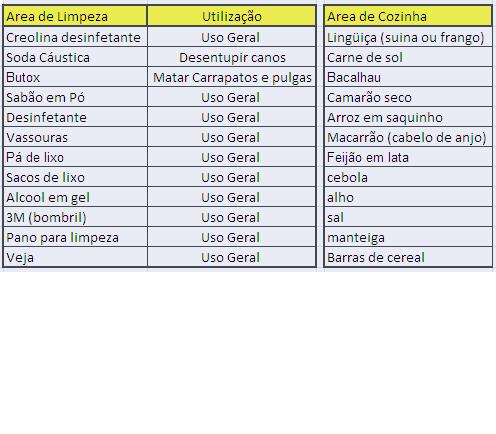Select the 'Desentupir canos' cell
This screenshot has height=434, width=496.
(x=232, y=57)
